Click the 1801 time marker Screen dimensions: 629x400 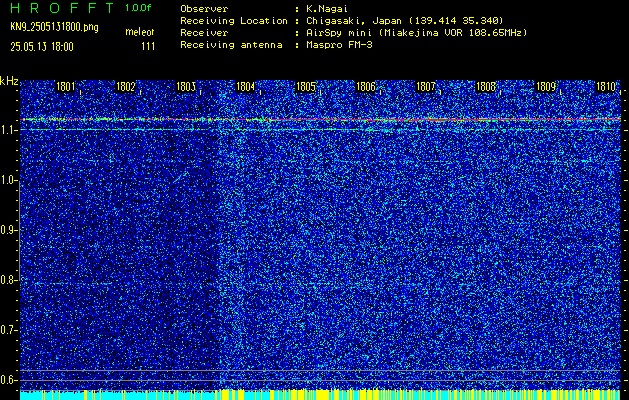pos(65,87)
